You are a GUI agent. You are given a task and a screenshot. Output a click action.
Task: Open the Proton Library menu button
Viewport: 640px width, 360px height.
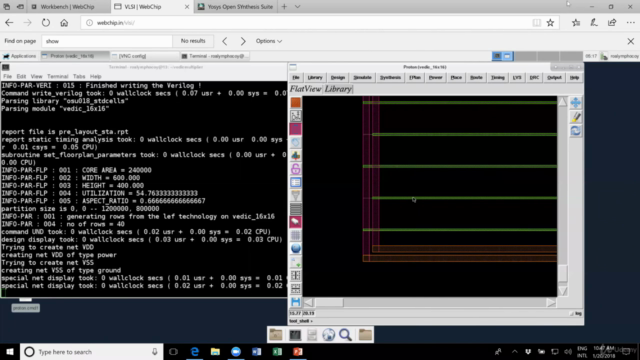click(315, 78)
